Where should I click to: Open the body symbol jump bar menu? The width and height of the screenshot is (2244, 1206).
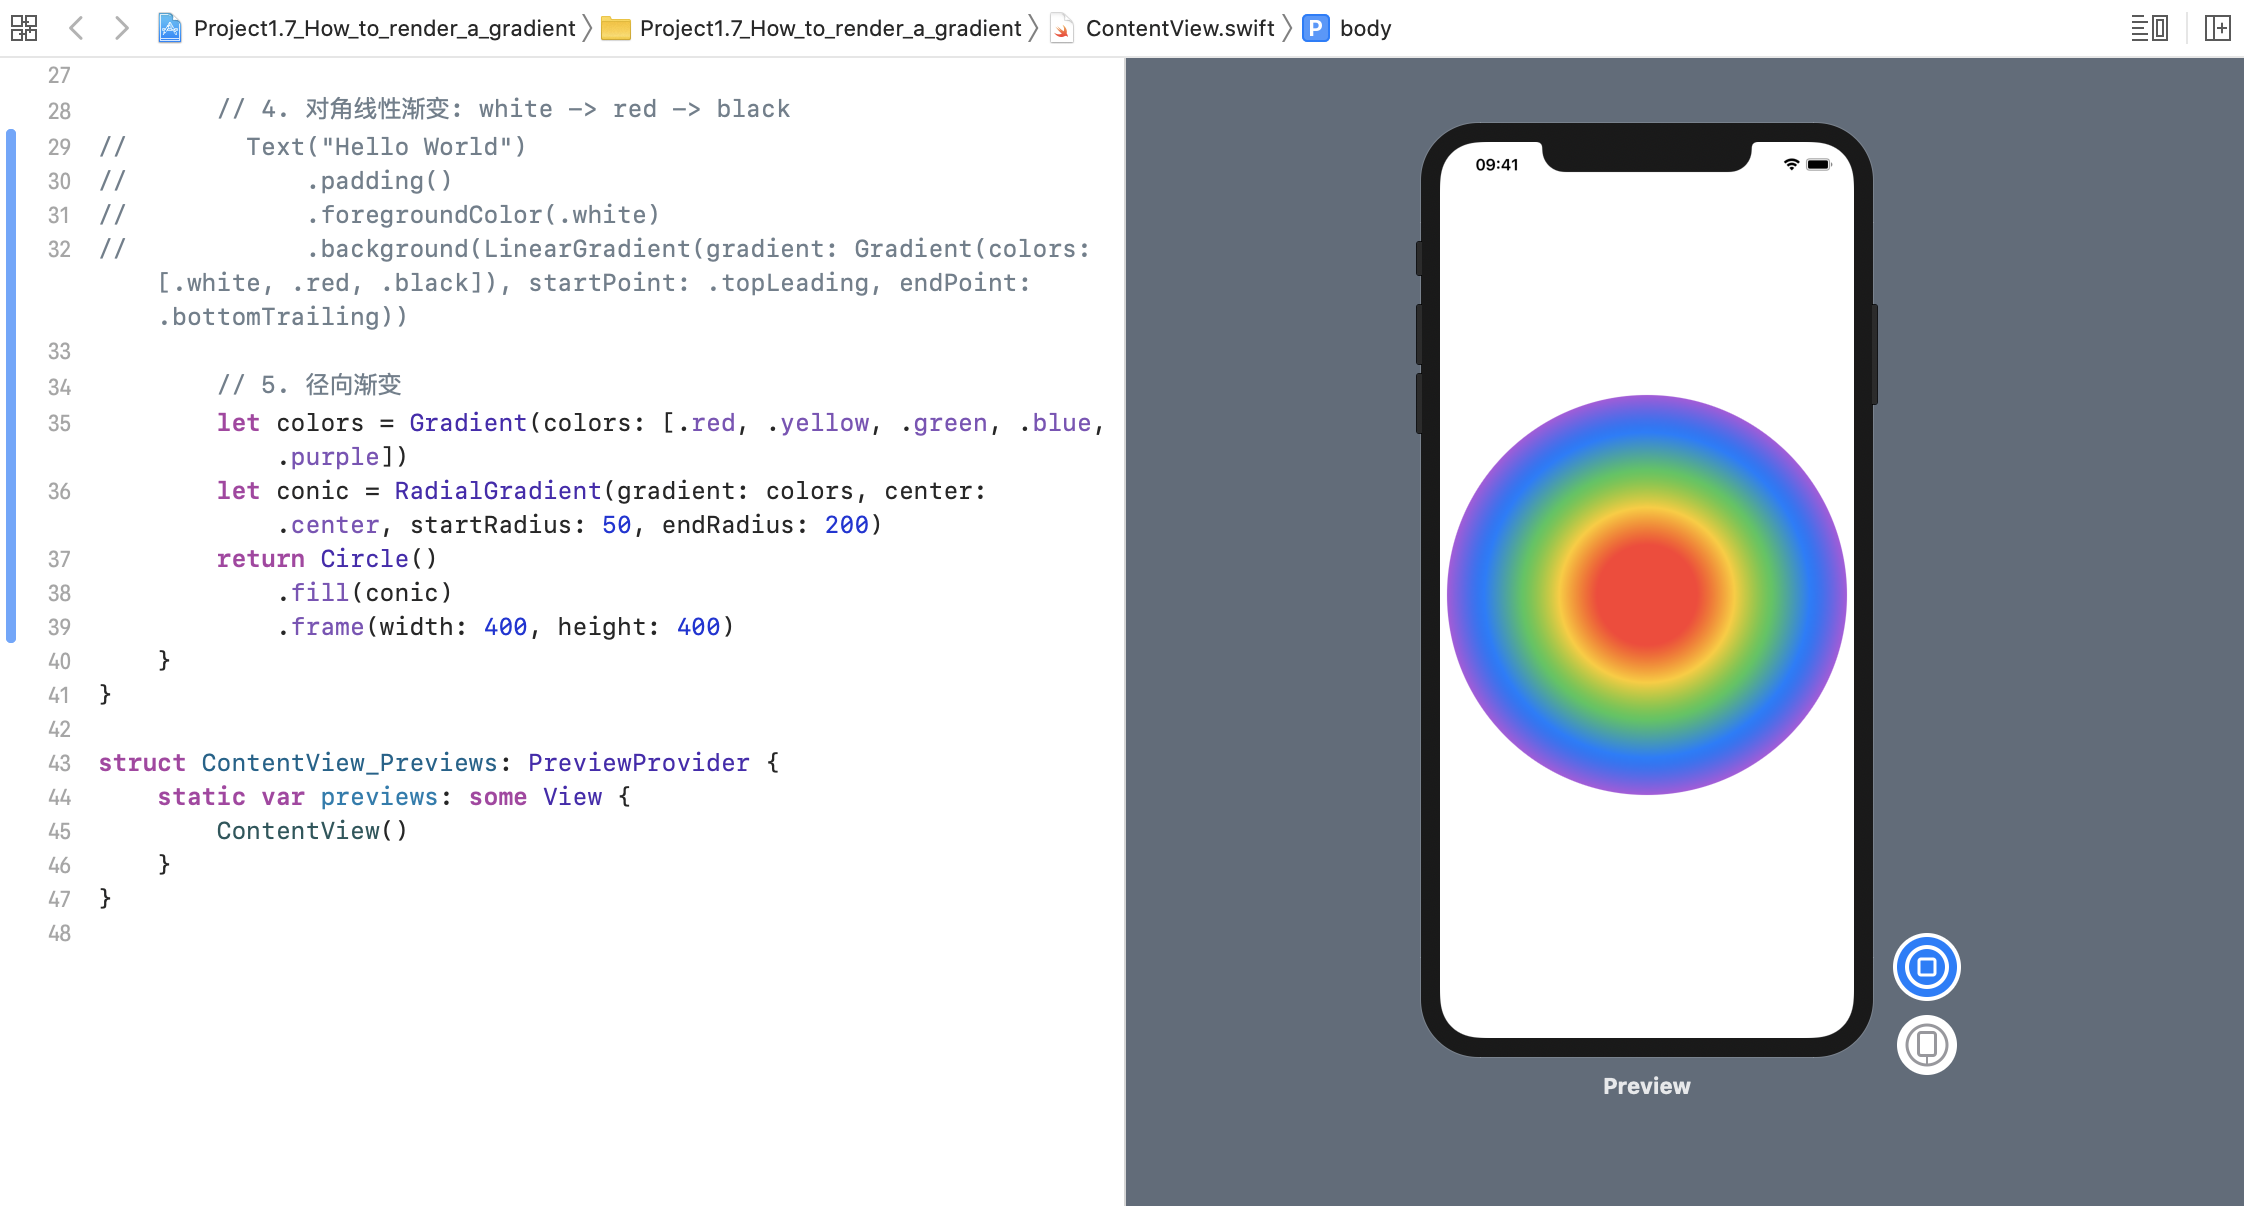tap(1365, 28)
